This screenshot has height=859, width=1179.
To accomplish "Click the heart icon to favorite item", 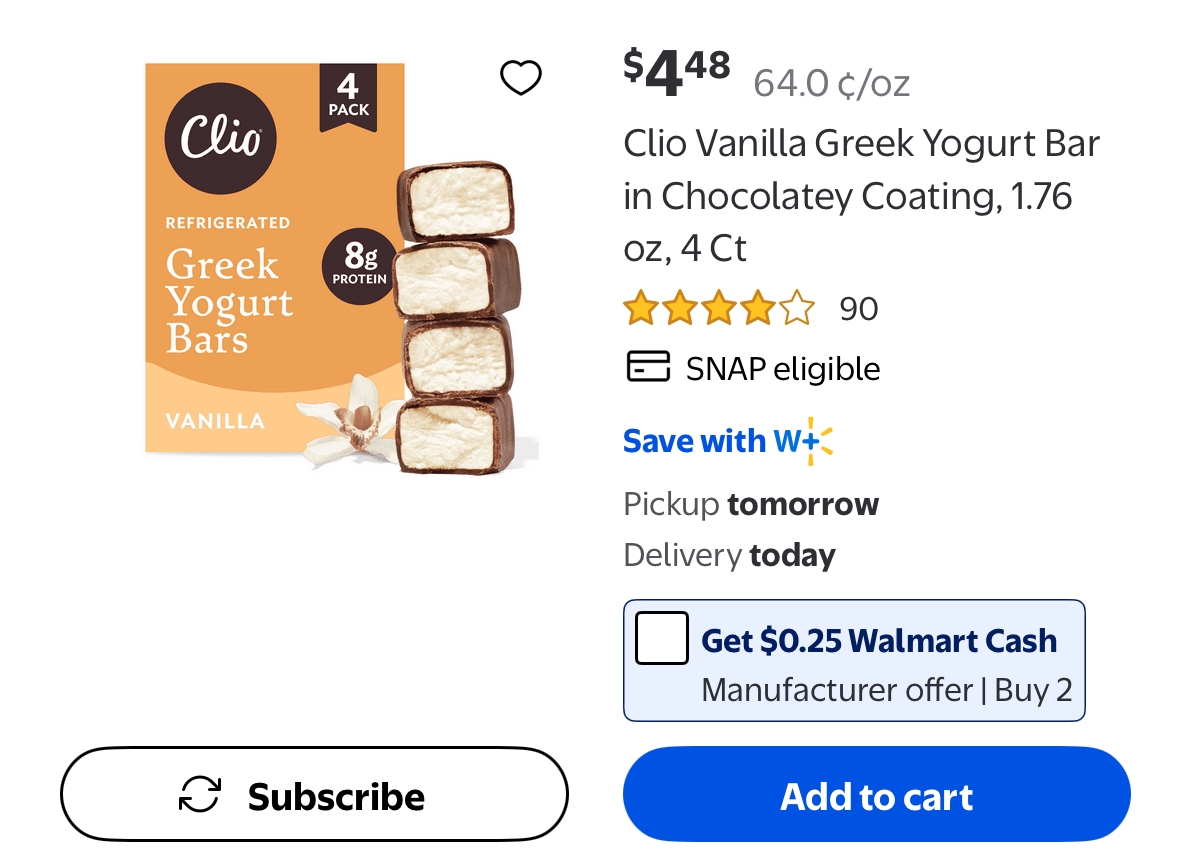I will point(520,77).
